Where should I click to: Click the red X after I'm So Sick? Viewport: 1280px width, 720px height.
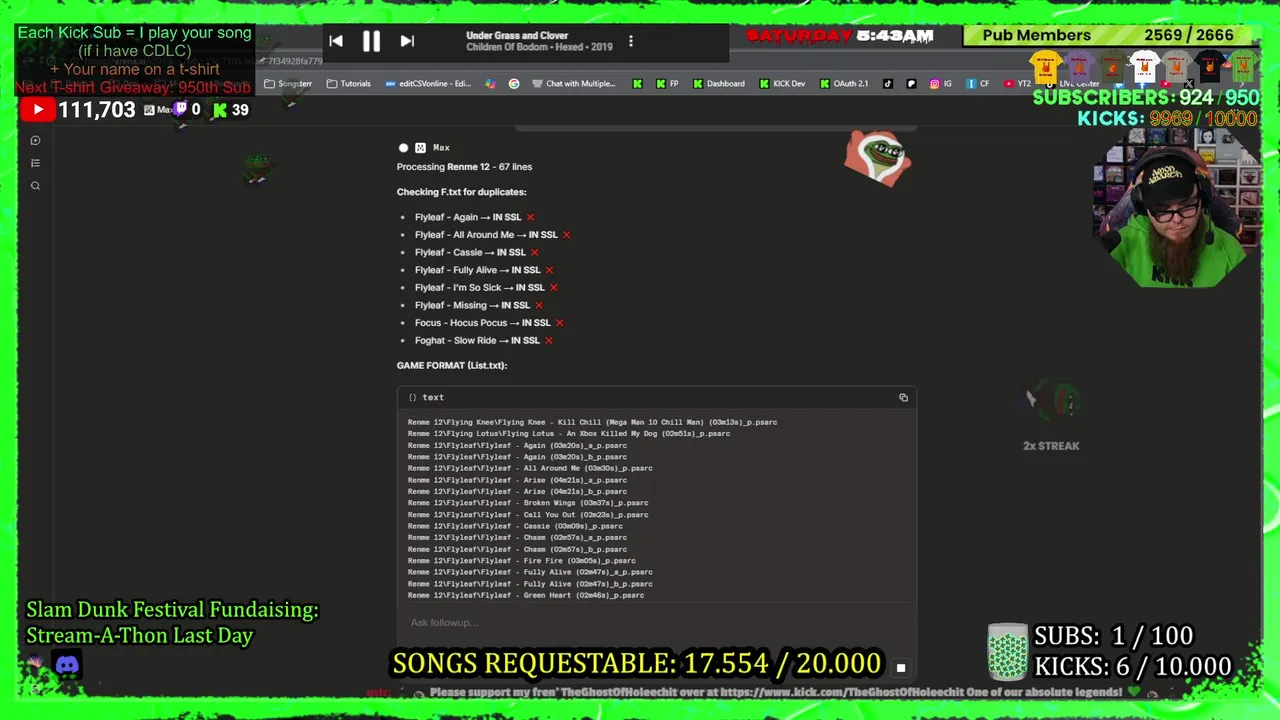553,288
